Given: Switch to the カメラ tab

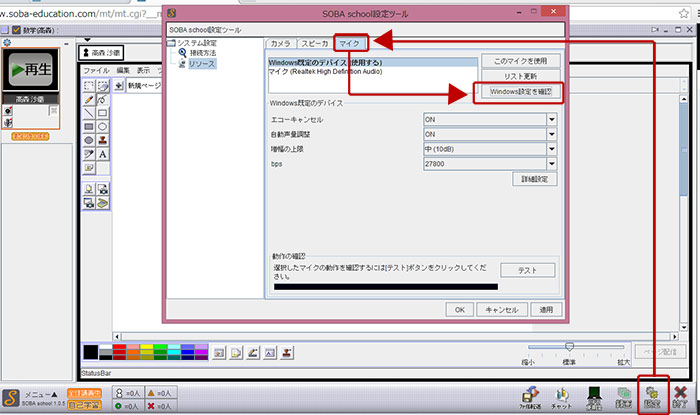Looking at the screenshot, I should pyautogui.click(x=280, y=43).
